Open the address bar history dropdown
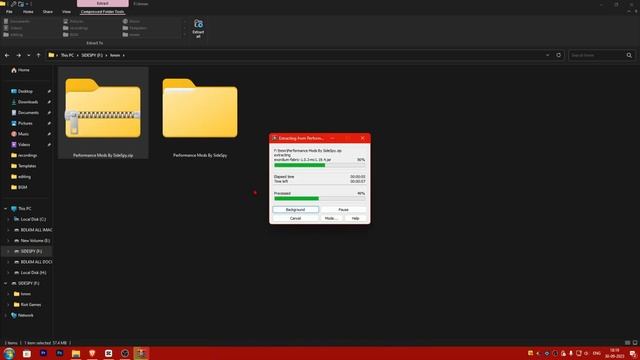This screenshot has width=640, height=360. tap(547, 55)
